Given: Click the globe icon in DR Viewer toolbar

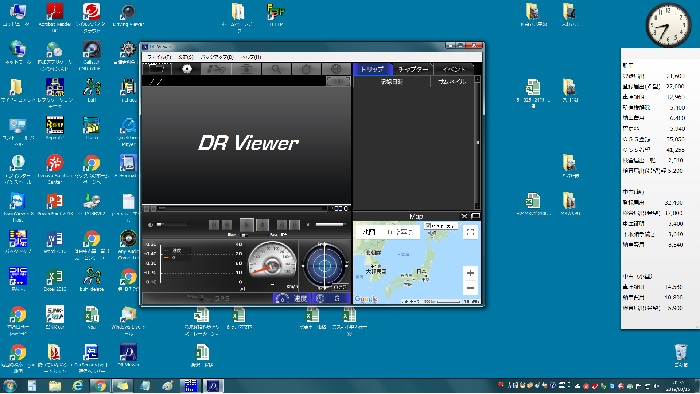Looking at the screenshot, I should [x=336, y=69].
